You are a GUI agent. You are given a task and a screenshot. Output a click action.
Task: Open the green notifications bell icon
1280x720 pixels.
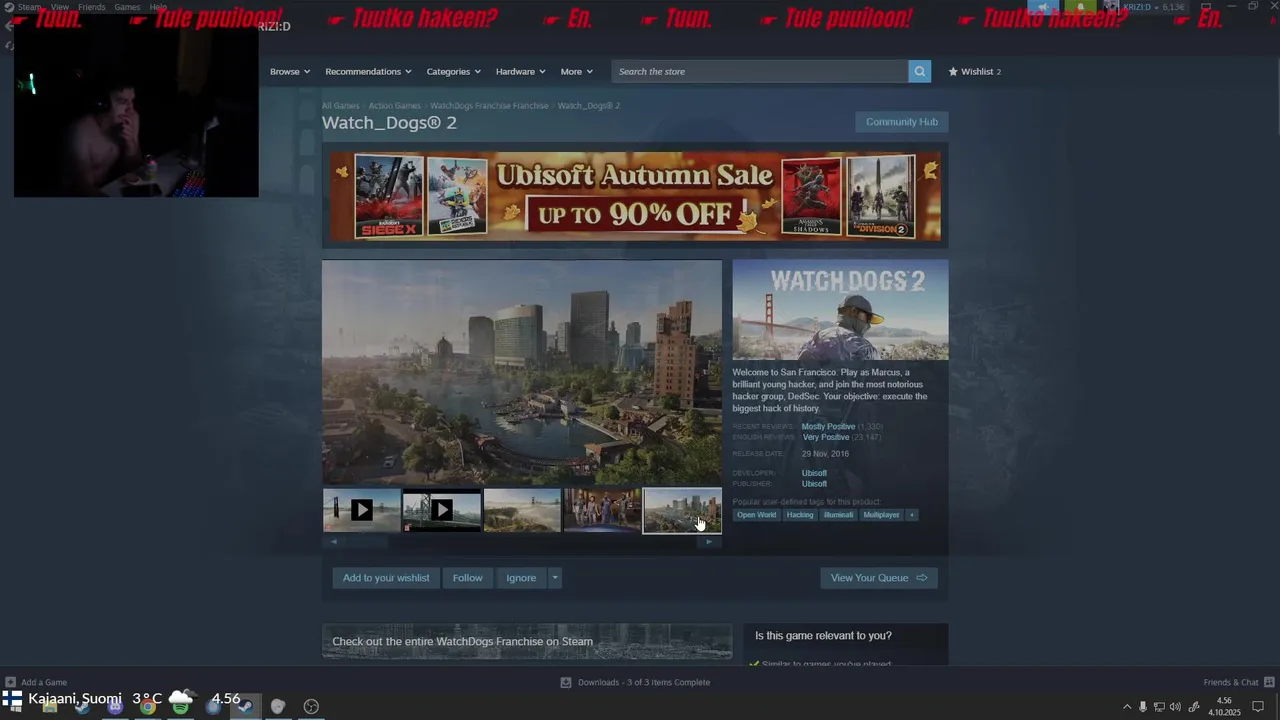coord(1081,7)
